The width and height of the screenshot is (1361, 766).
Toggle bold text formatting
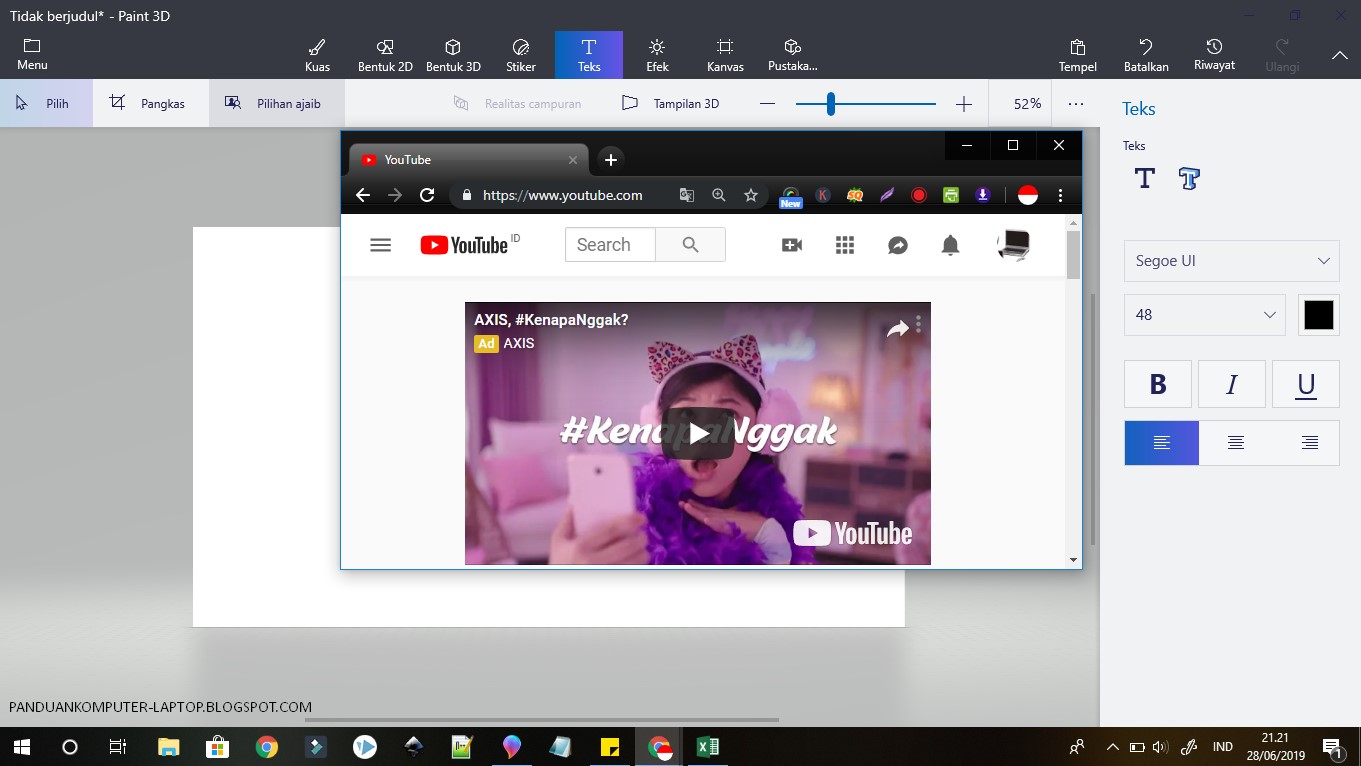coord(1157,383)
